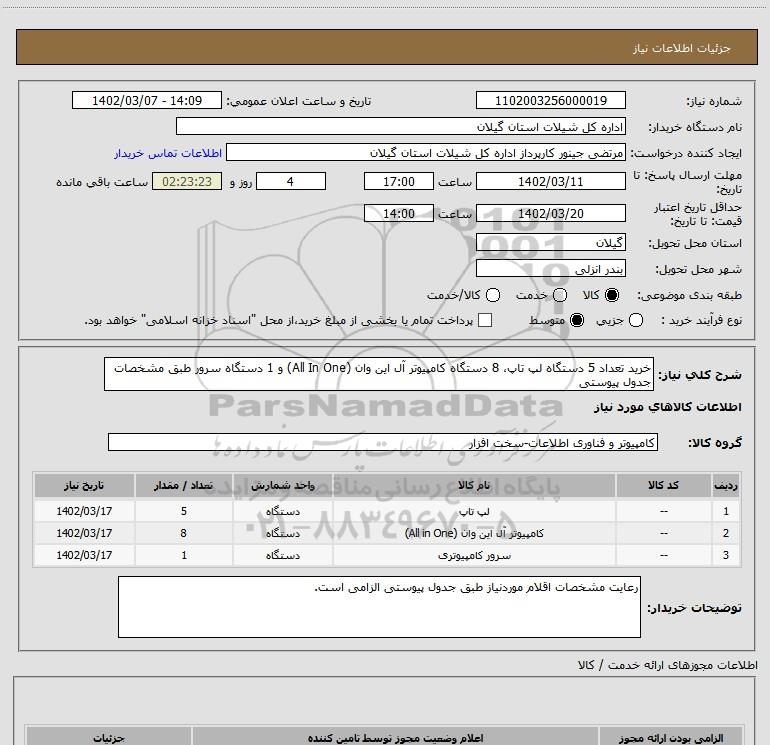
Task: Click the واحد شمارش column header
Action: (x=283, y=485)
